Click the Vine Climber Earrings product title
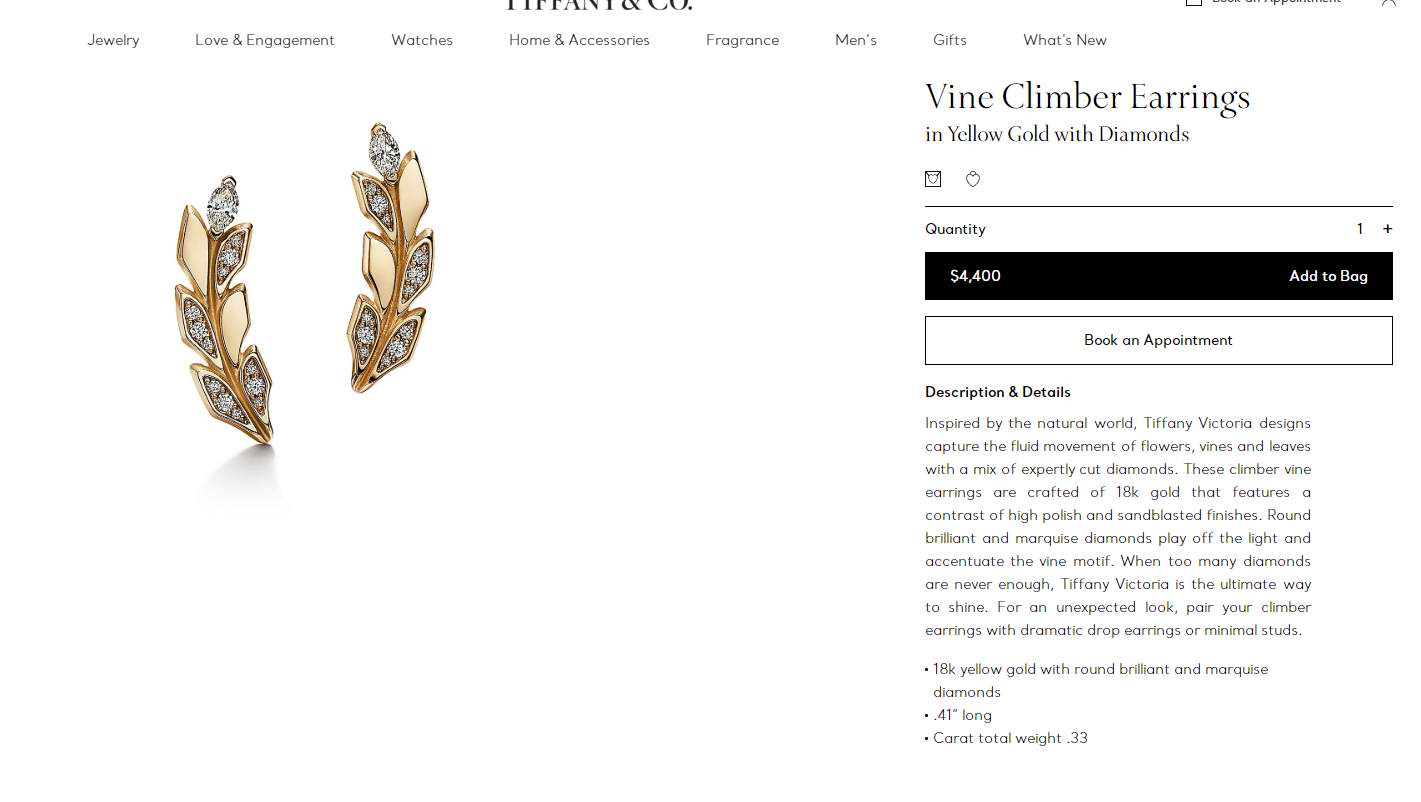The height and width of the screenshot is (802, 1421). coord(1088,98)
